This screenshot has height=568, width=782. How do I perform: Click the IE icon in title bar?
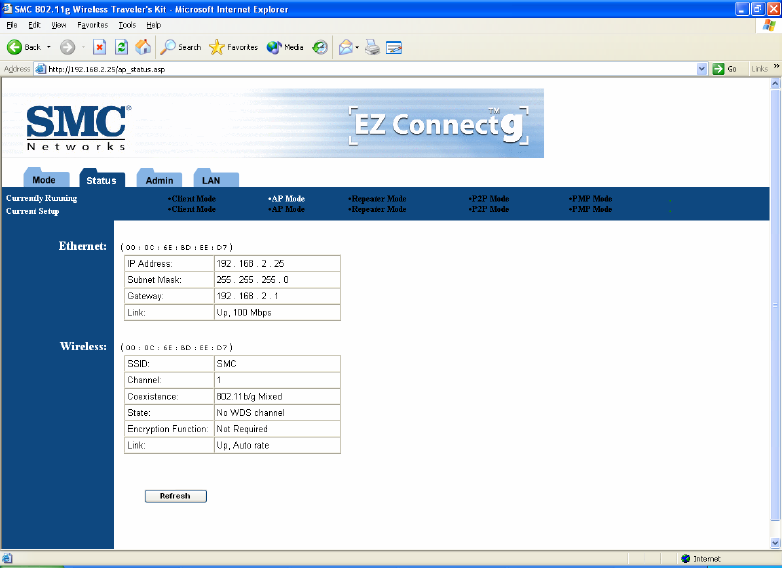tap(7, 8)
